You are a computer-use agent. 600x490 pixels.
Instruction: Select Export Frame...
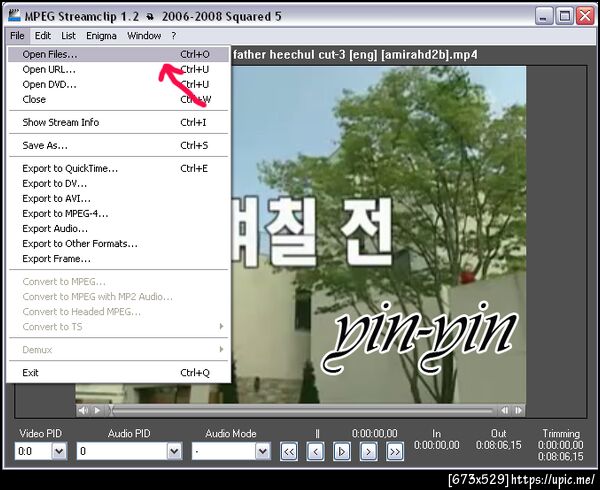tap(118, 259)
